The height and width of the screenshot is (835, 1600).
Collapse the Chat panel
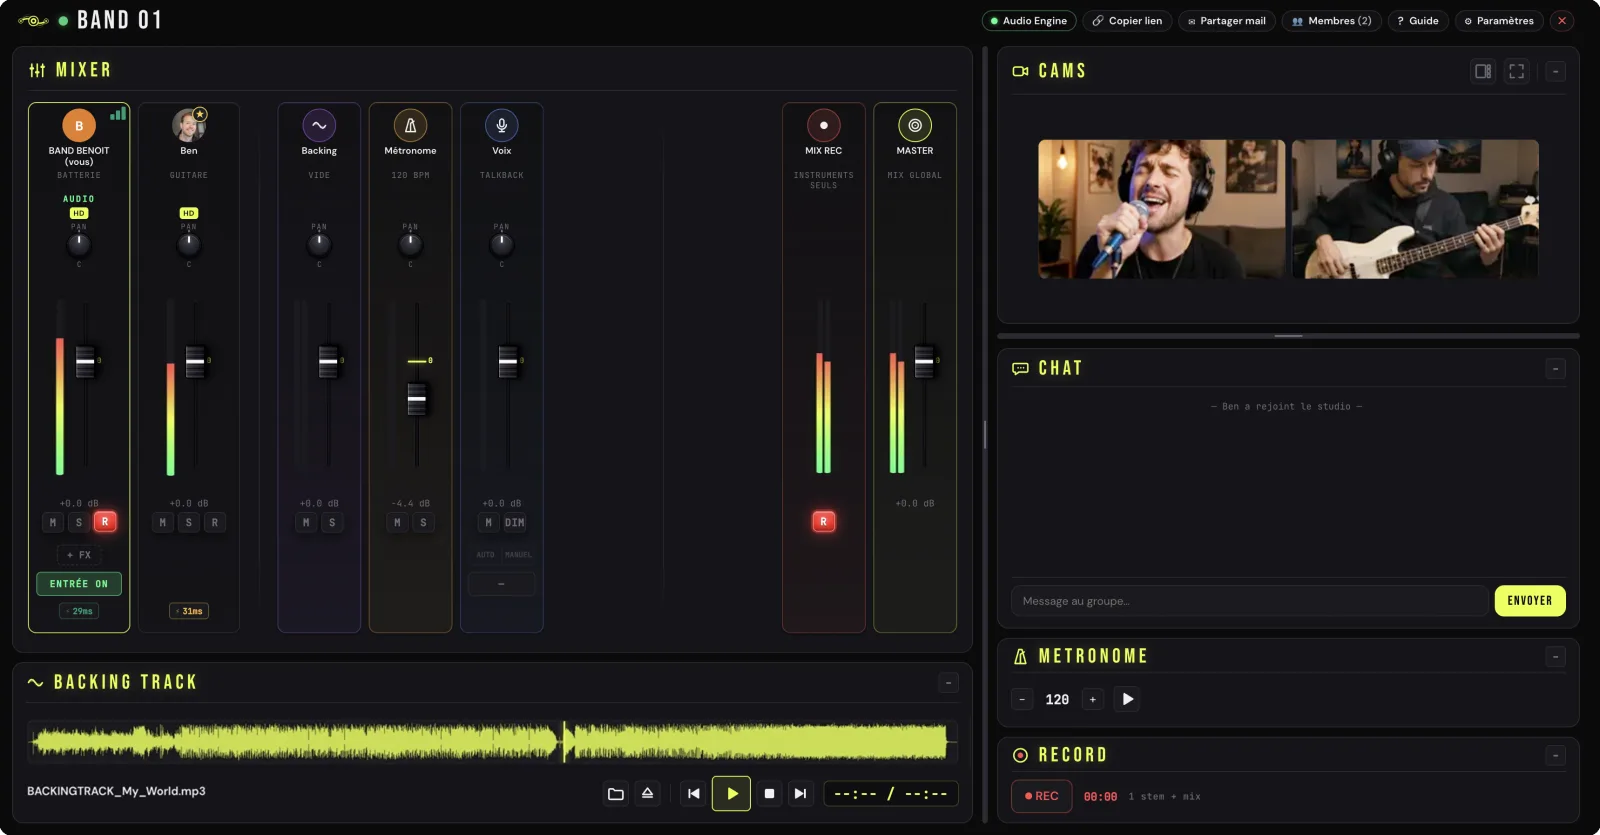click(1555, 368)
